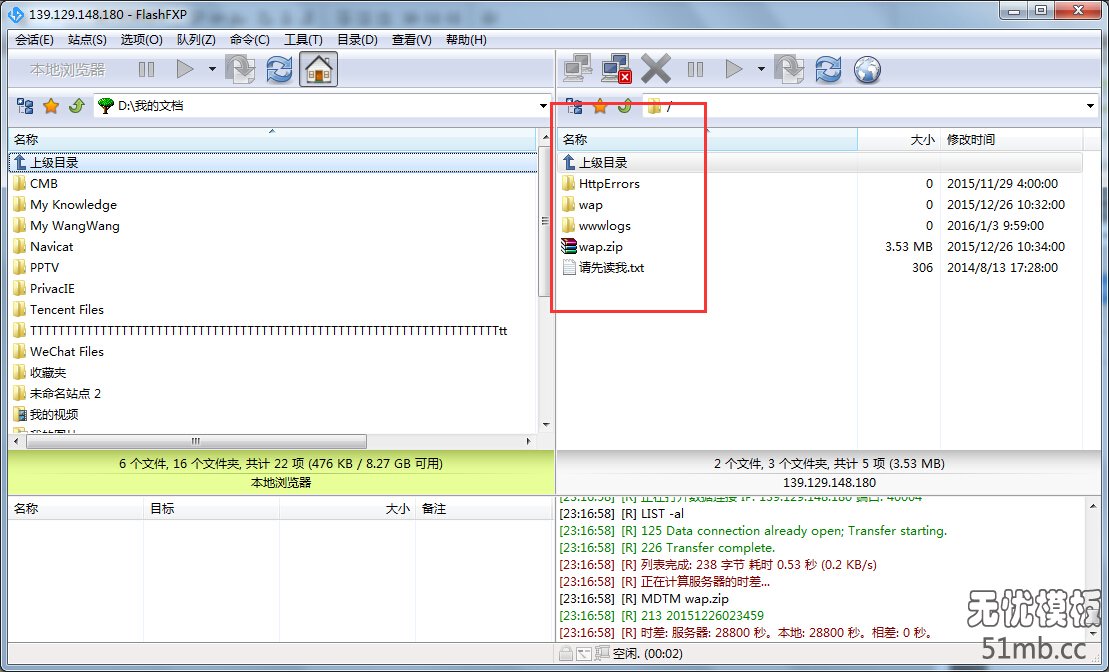Click the remote folder tree icon

[x=574, y=106]
